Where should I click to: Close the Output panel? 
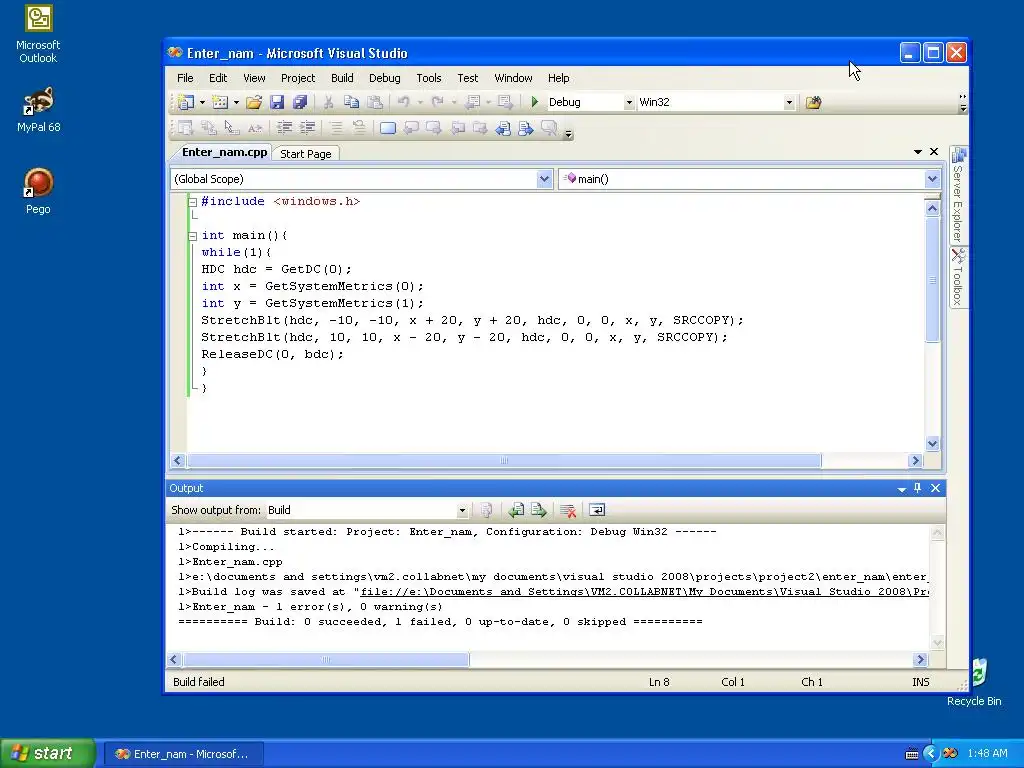pyautogui.click(x=935, y=488)
